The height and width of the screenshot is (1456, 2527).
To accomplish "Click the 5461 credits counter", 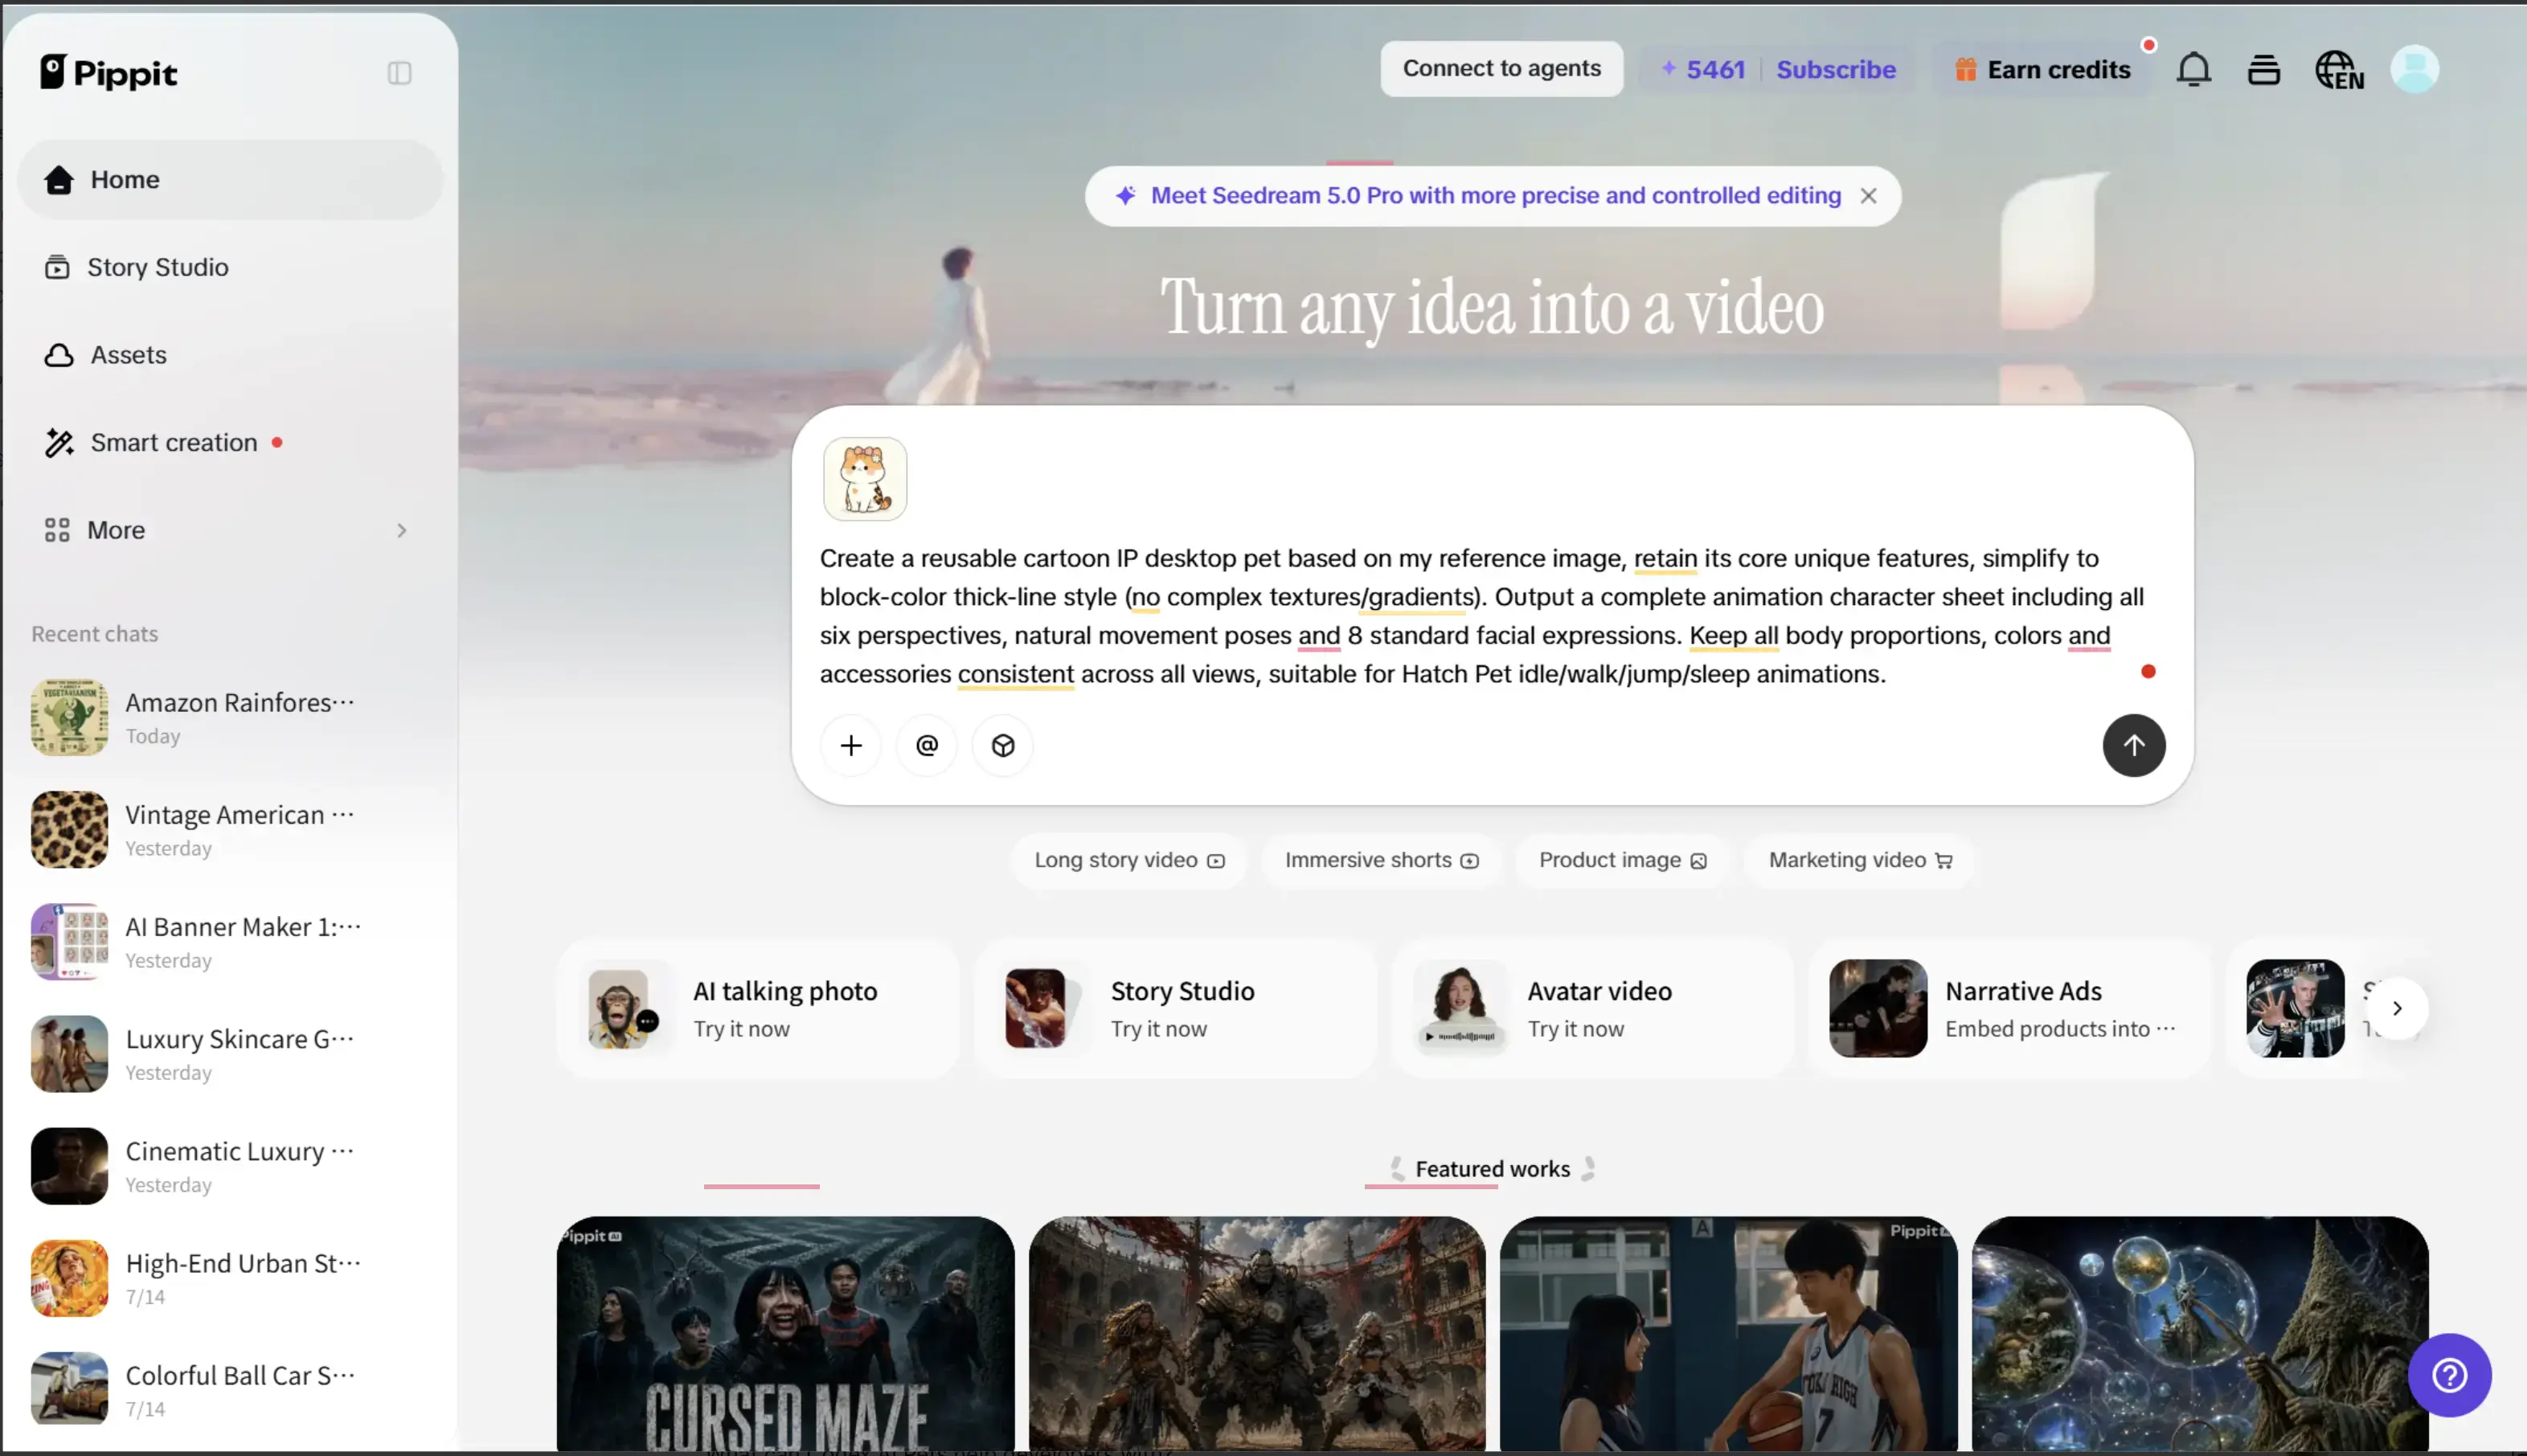I will pyautogui.click(x=1703, y=70).
